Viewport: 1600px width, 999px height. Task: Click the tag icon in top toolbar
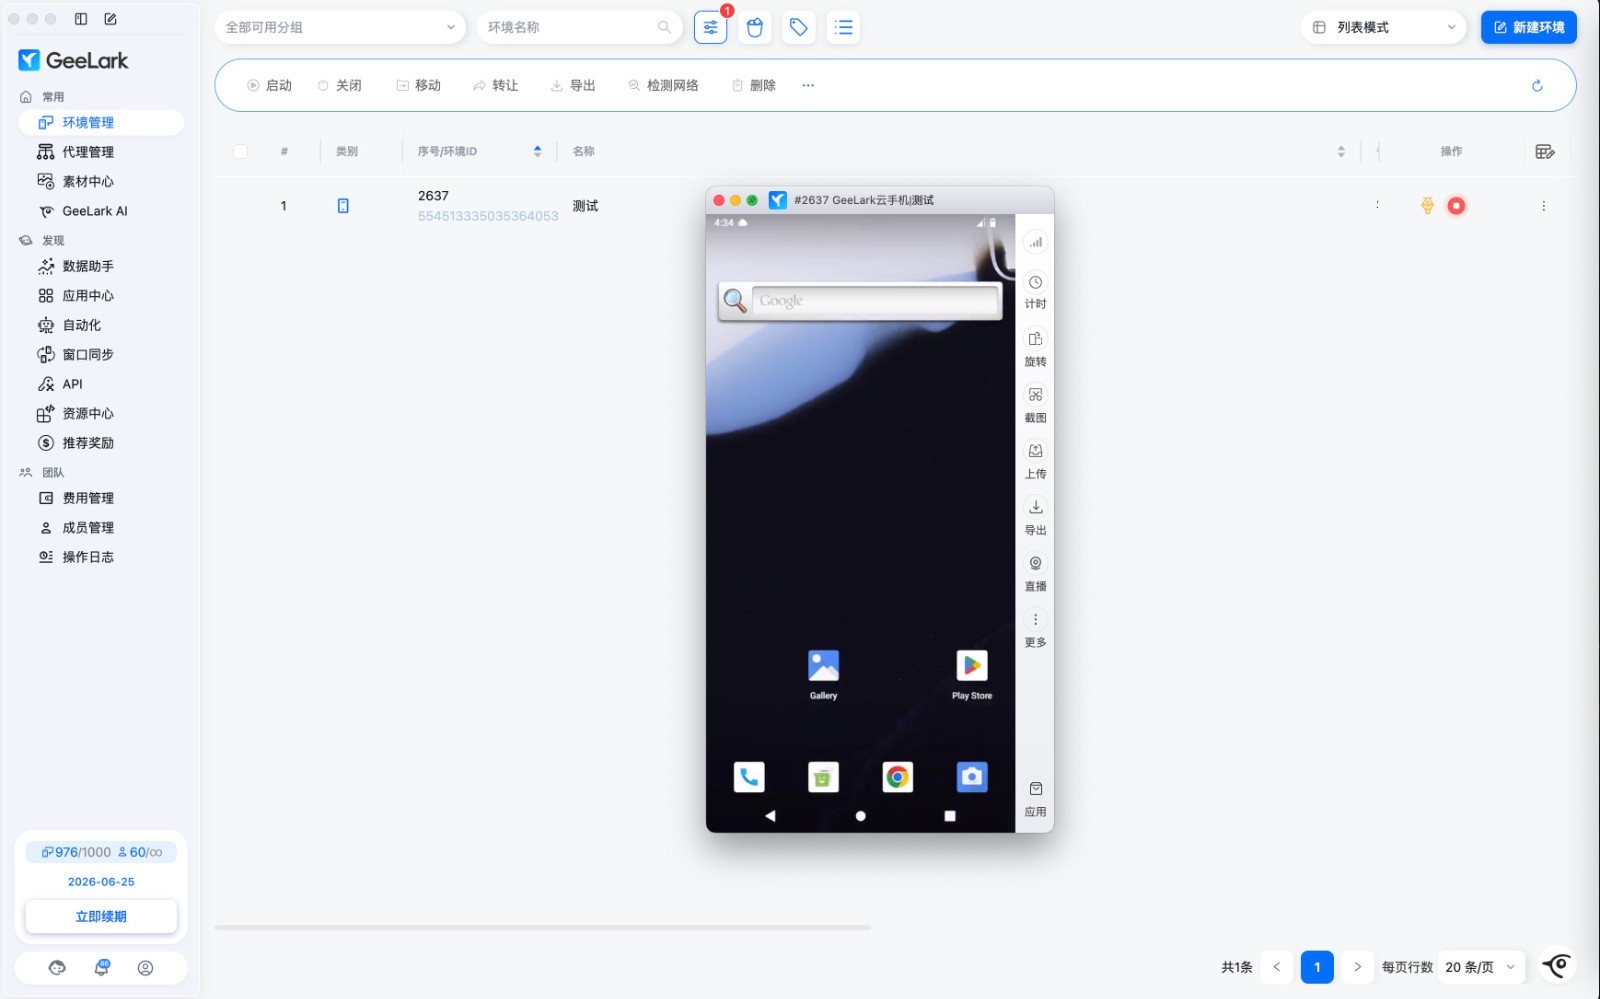[x=798, y=28]
